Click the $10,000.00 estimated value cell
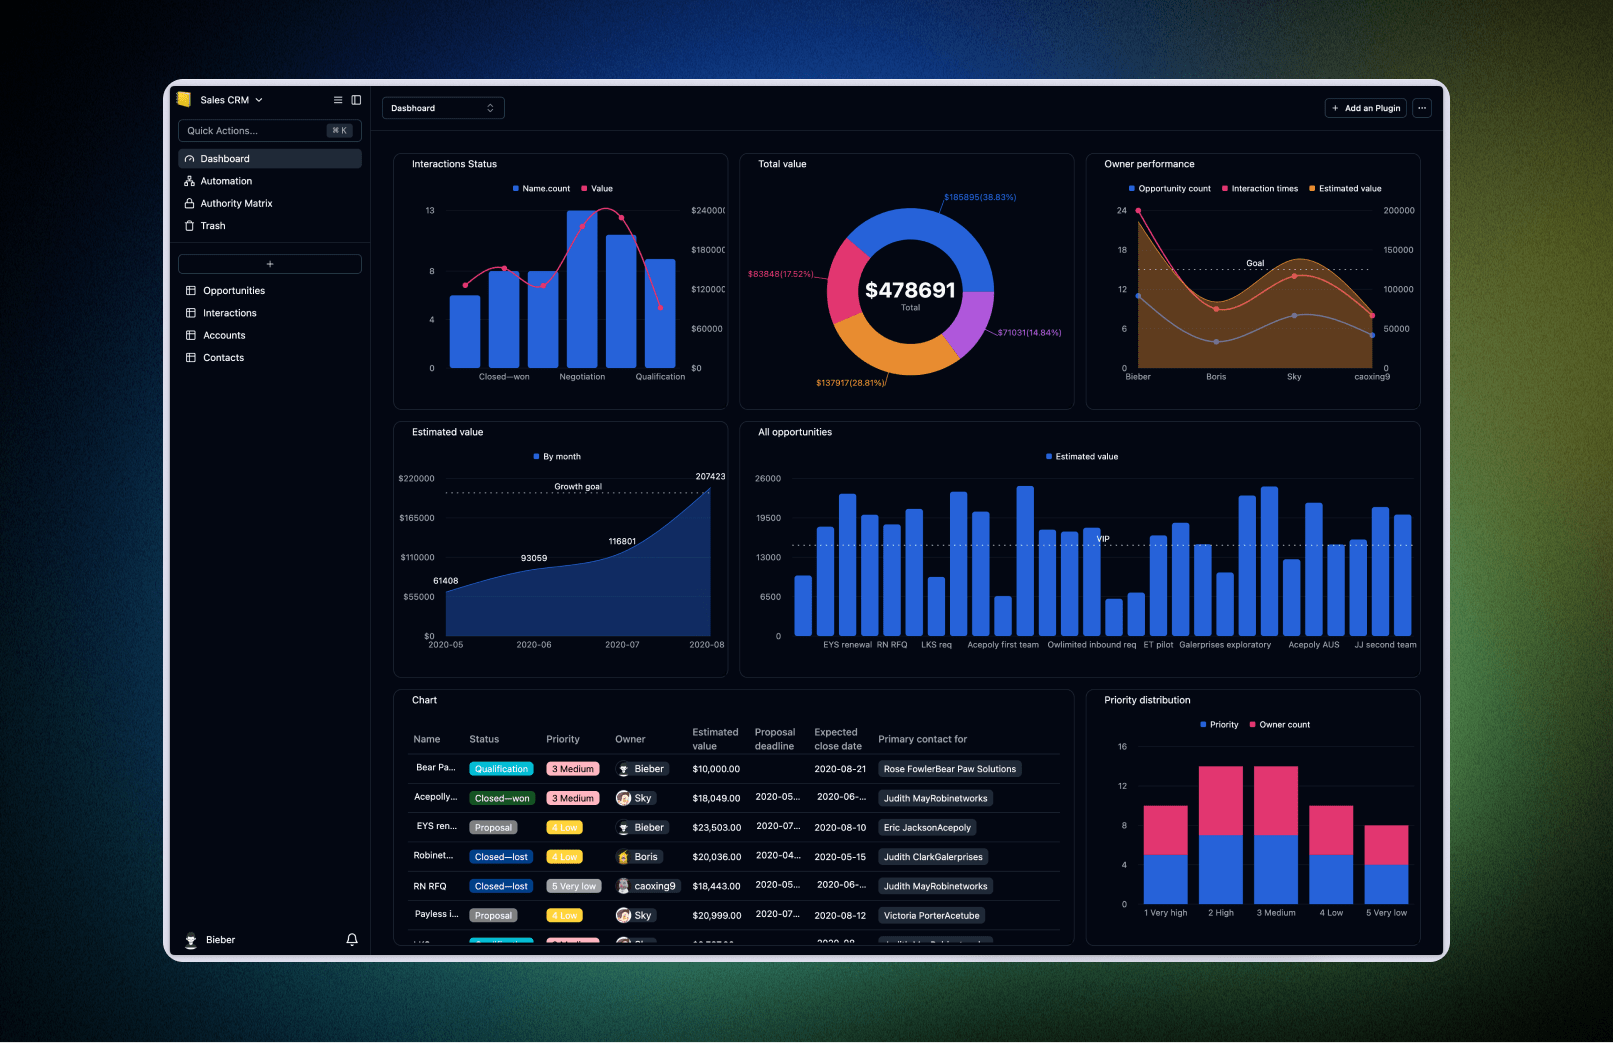The width and height of the screenshot is (1613, 1043). pos(716,769)
